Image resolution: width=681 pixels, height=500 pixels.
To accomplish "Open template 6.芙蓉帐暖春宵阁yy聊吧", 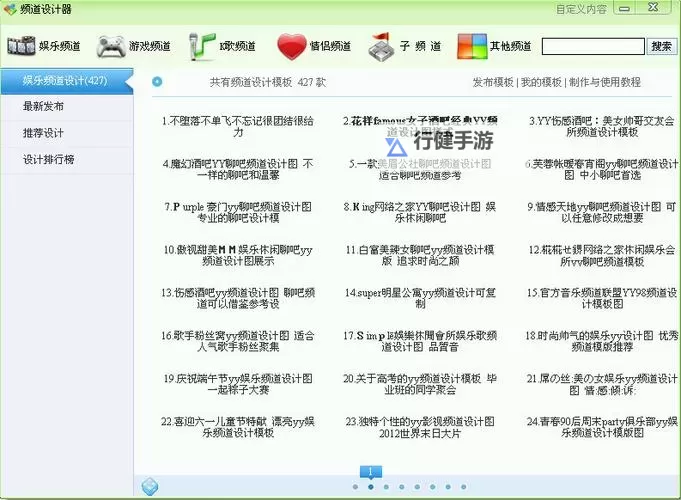I will (602, 169).
